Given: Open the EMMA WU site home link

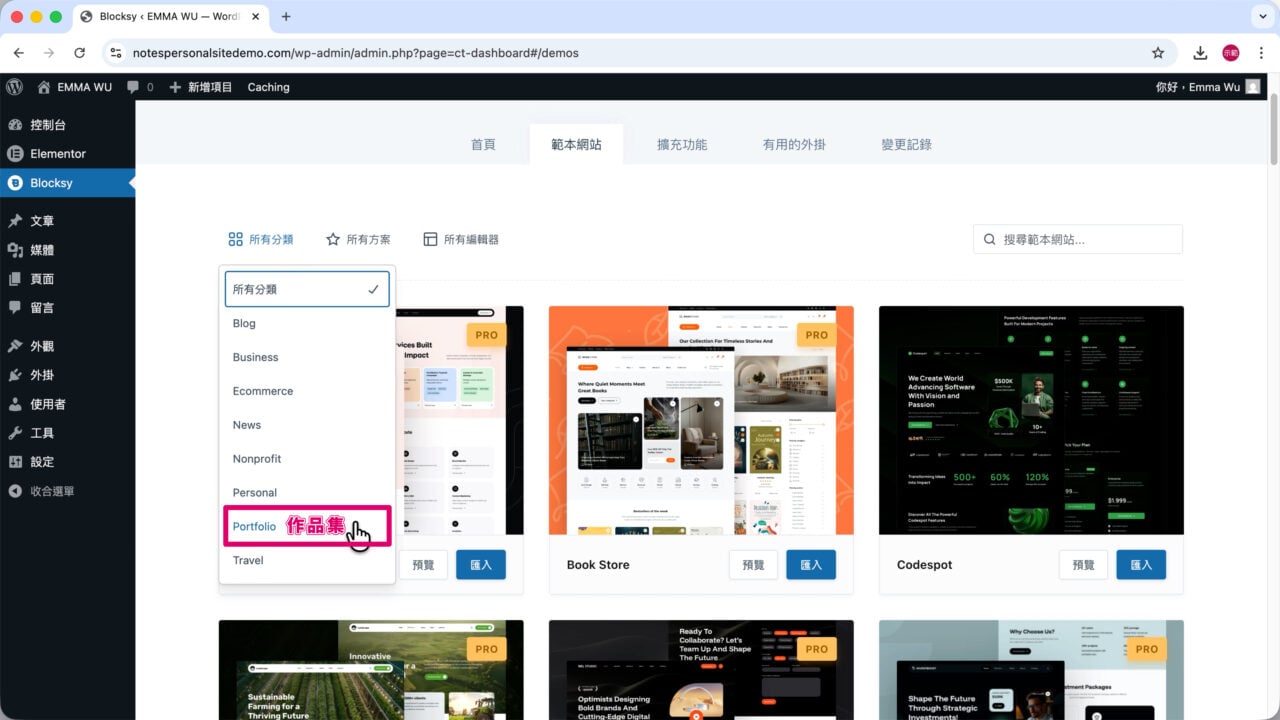Looking at the screenshot, I should coord(74,87).
